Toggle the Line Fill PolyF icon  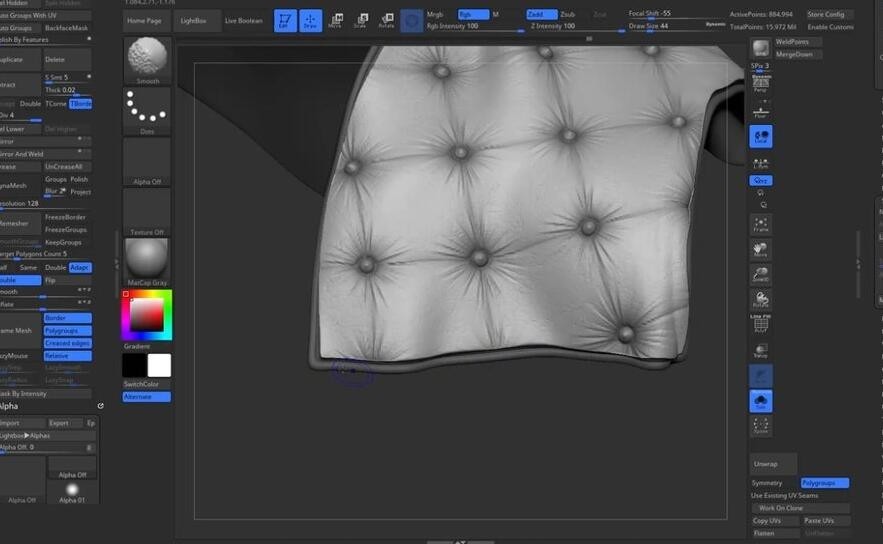[x=761, y=324]
